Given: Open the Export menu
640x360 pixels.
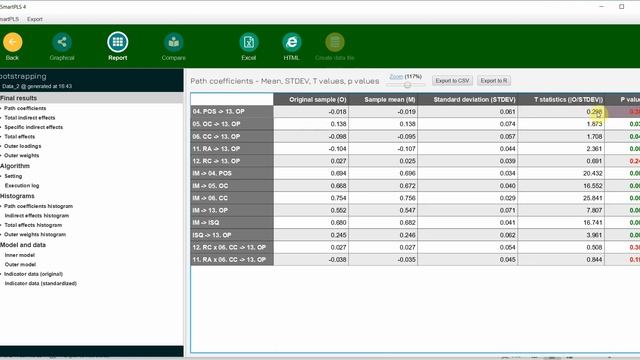Looking at the screenshot, I should coord(35,19).
